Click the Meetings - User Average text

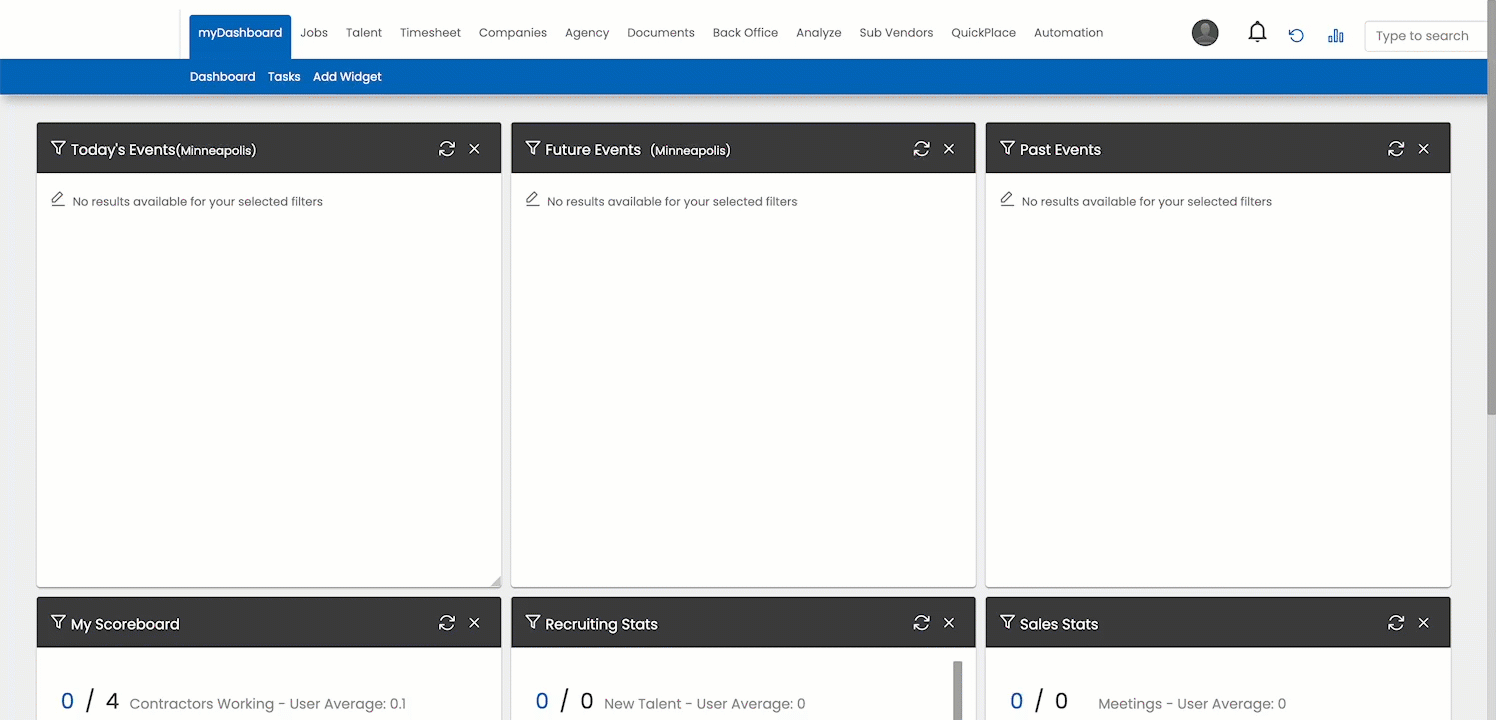click(x=1192, y=704)
